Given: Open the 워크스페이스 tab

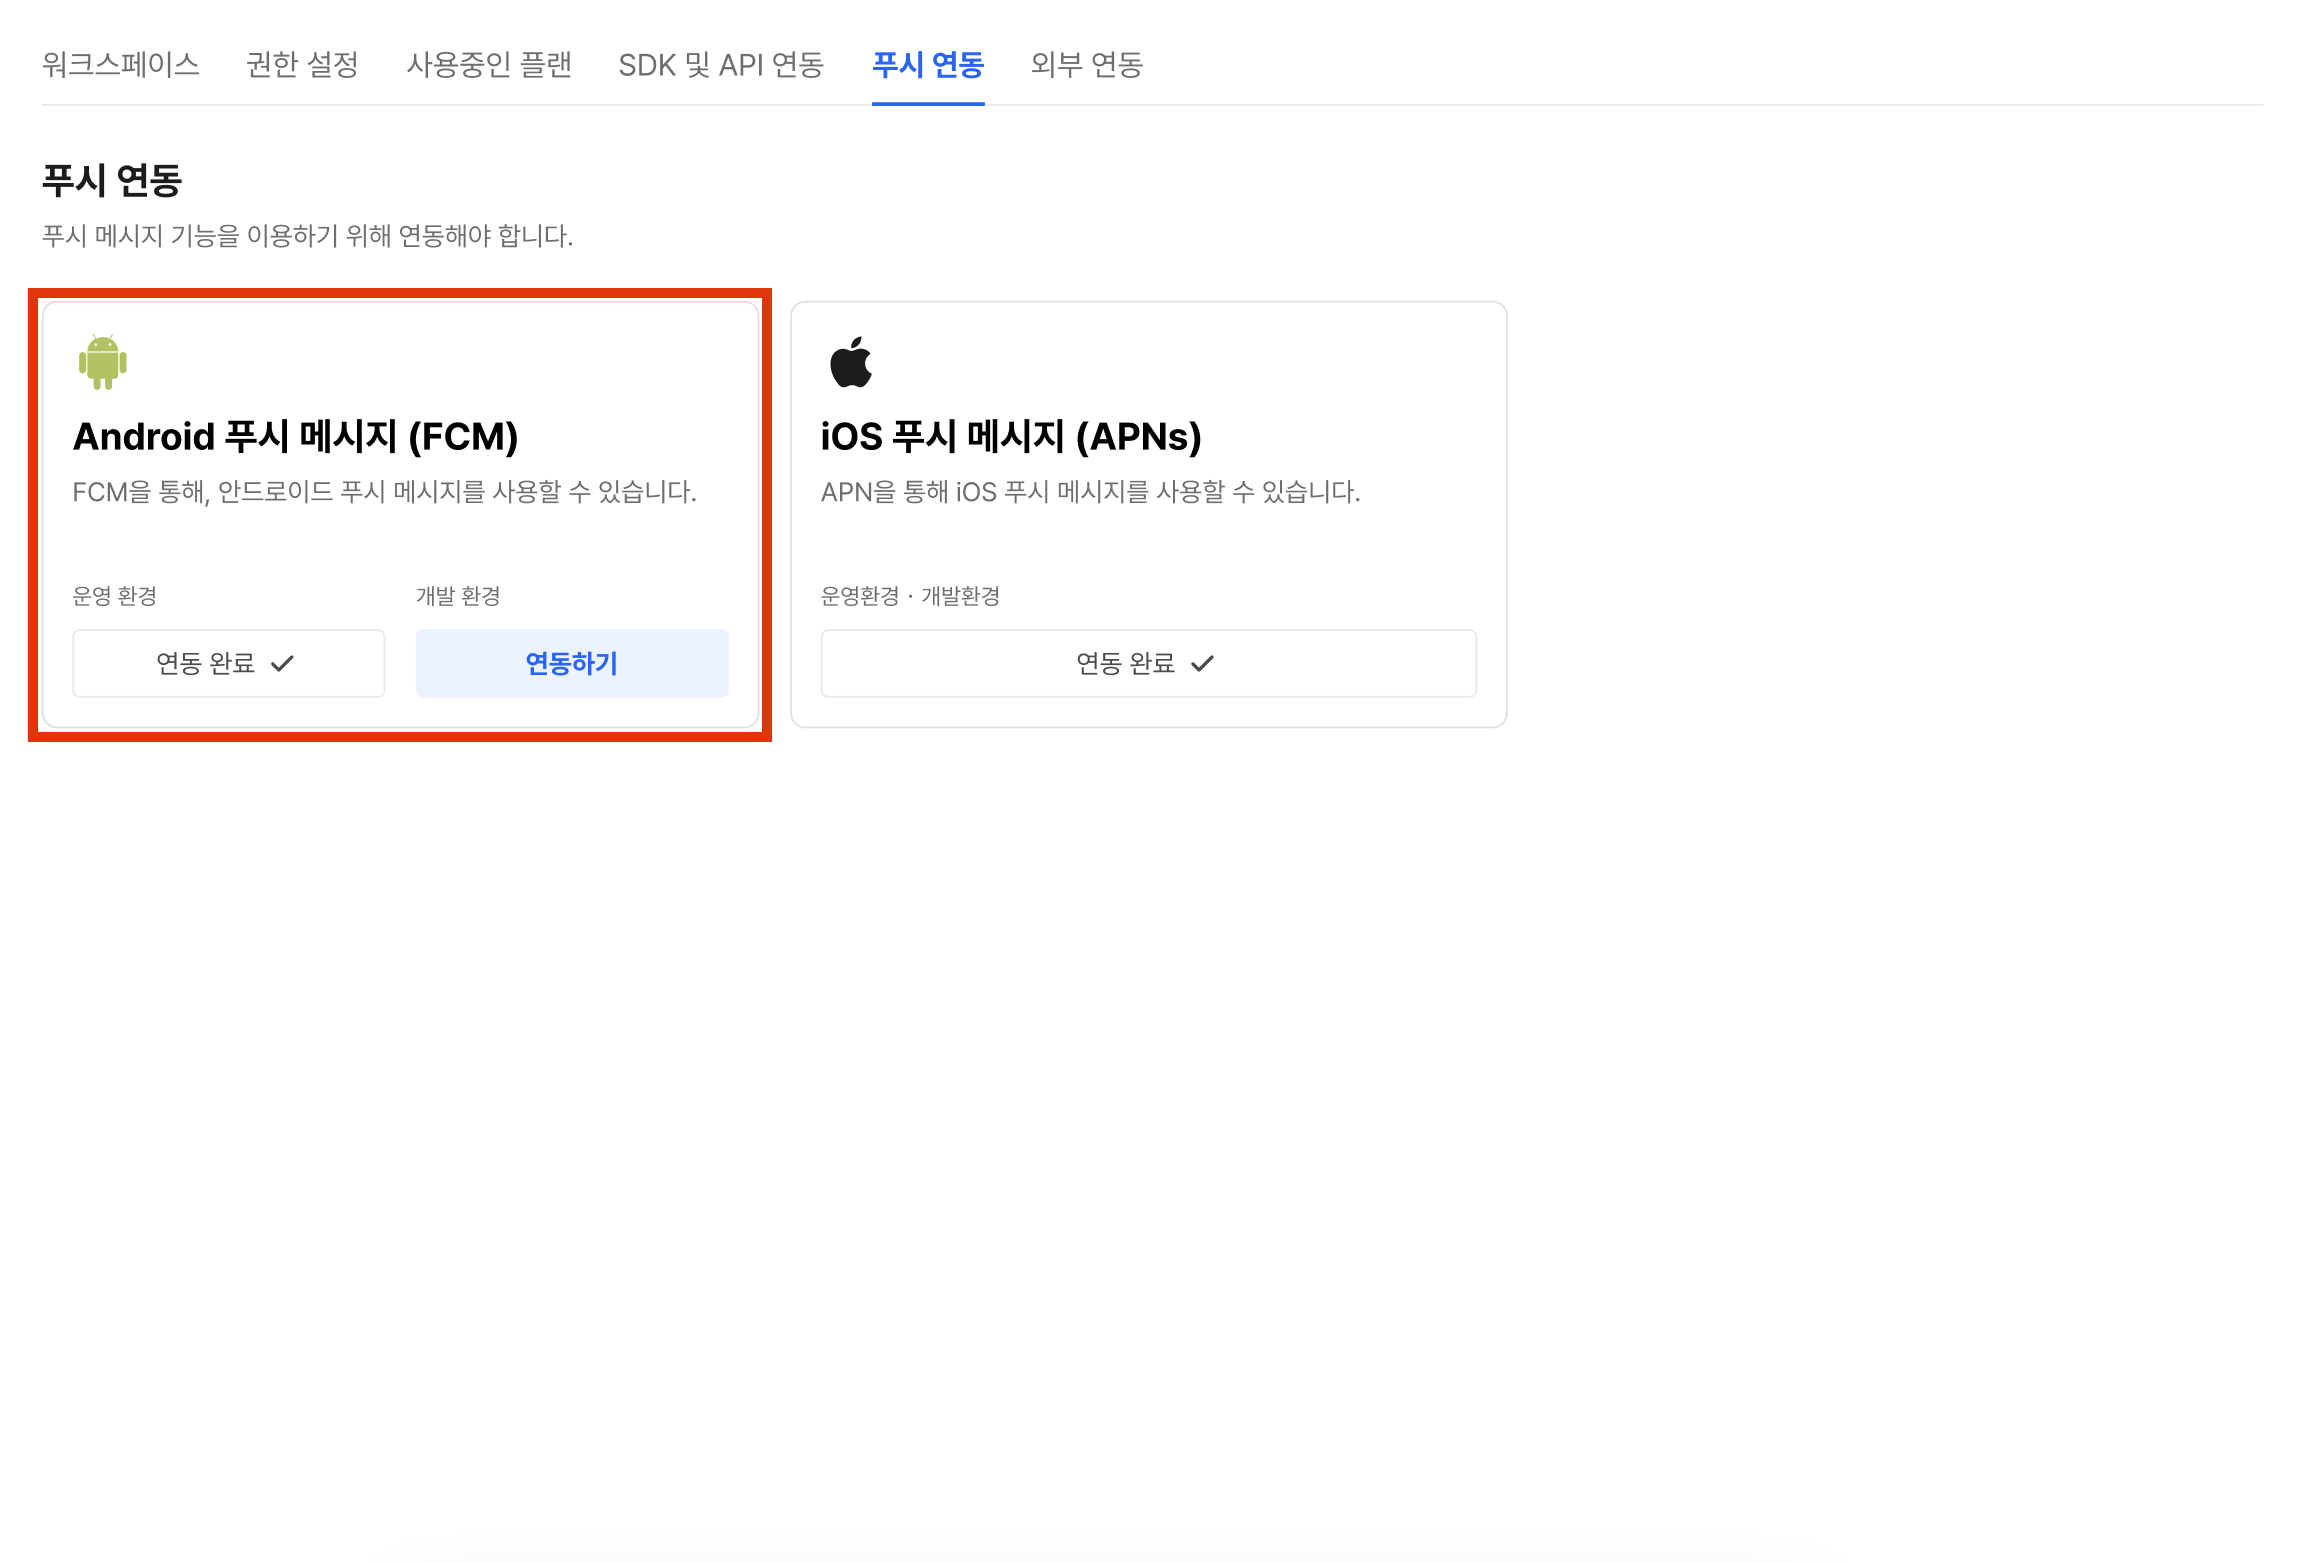Looking at the screenshot, I should 121,65.
